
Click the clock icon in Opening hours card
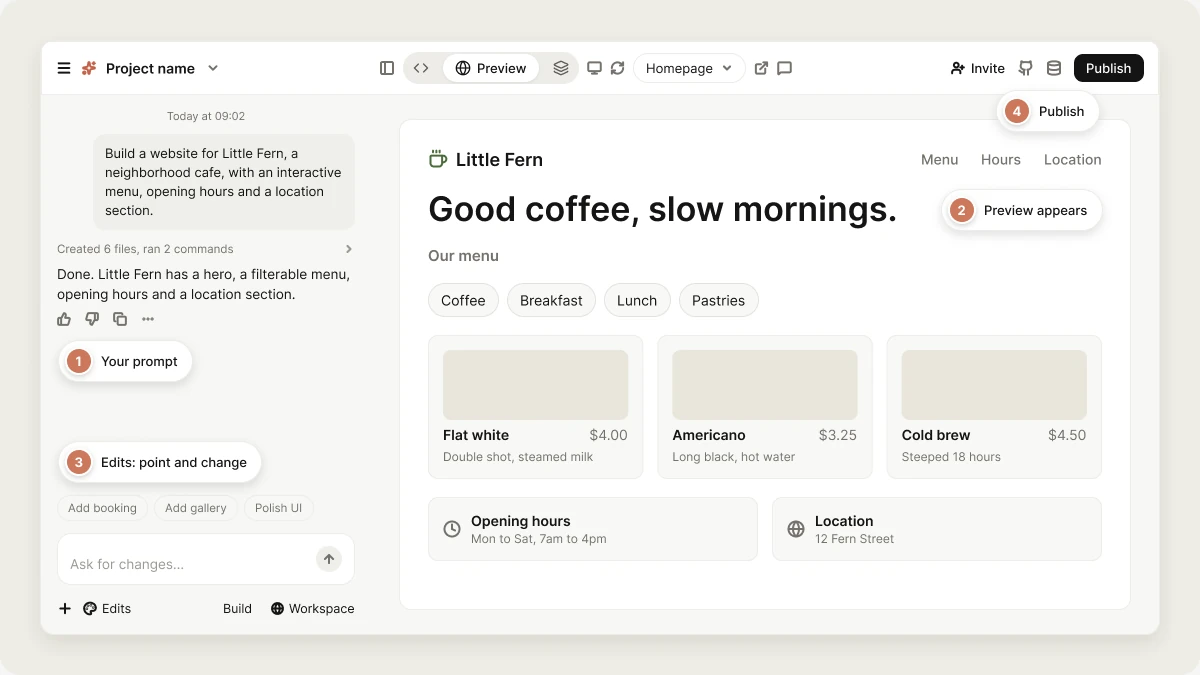coord(452,529)
